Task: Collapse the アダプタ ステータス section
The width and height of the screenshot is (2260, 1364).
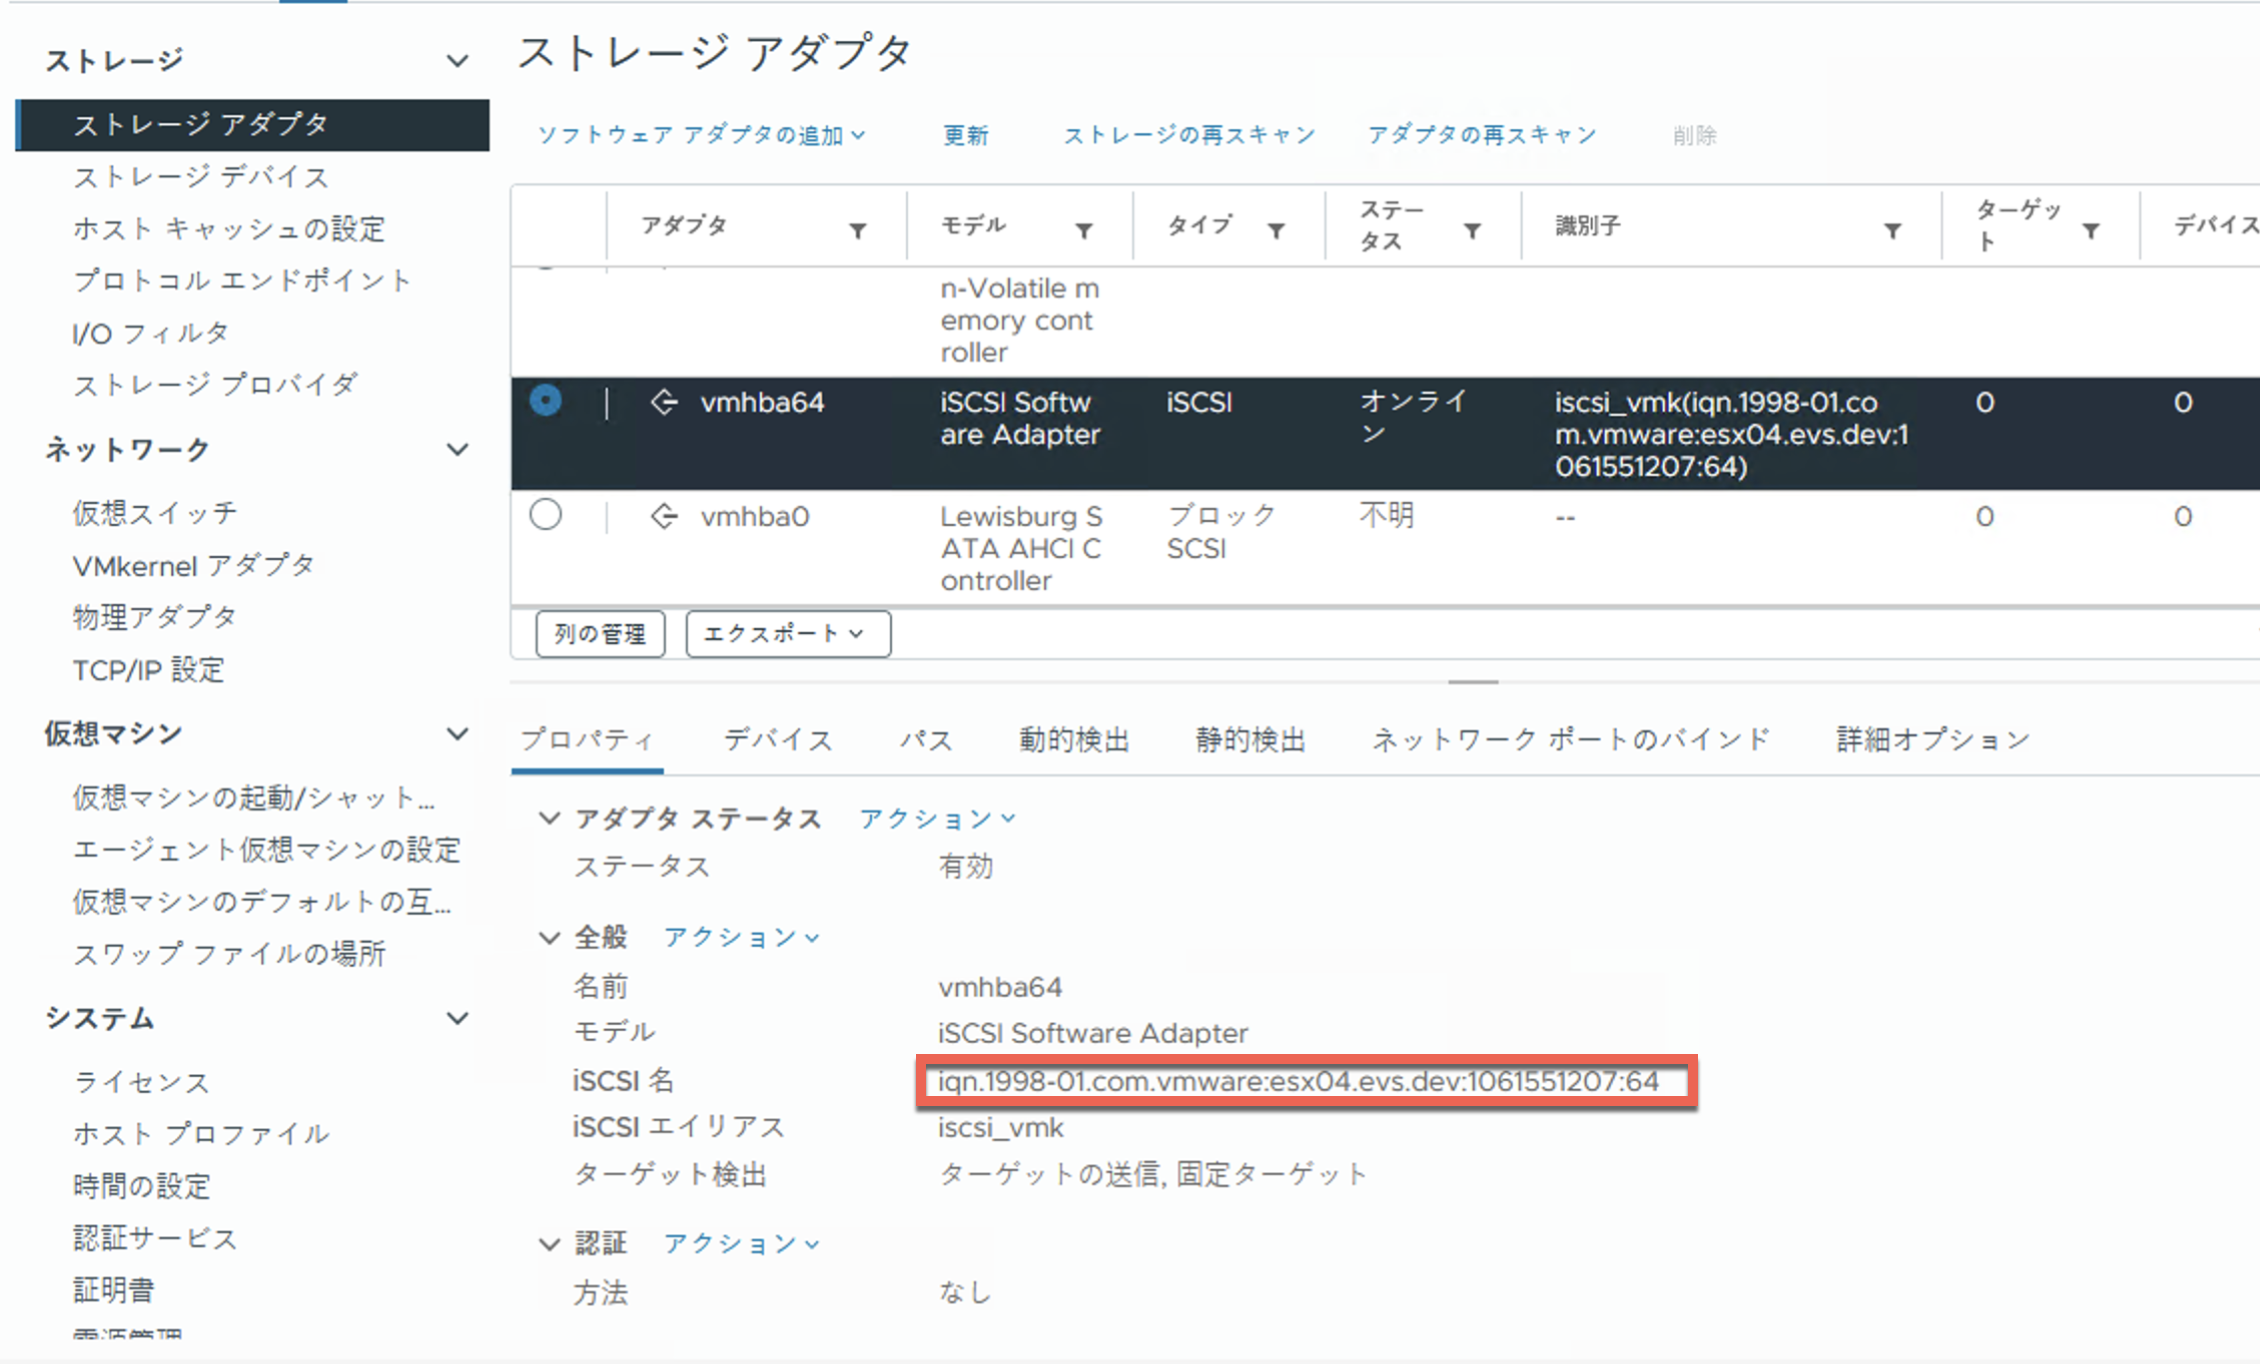Action: [x=549, y=818]
